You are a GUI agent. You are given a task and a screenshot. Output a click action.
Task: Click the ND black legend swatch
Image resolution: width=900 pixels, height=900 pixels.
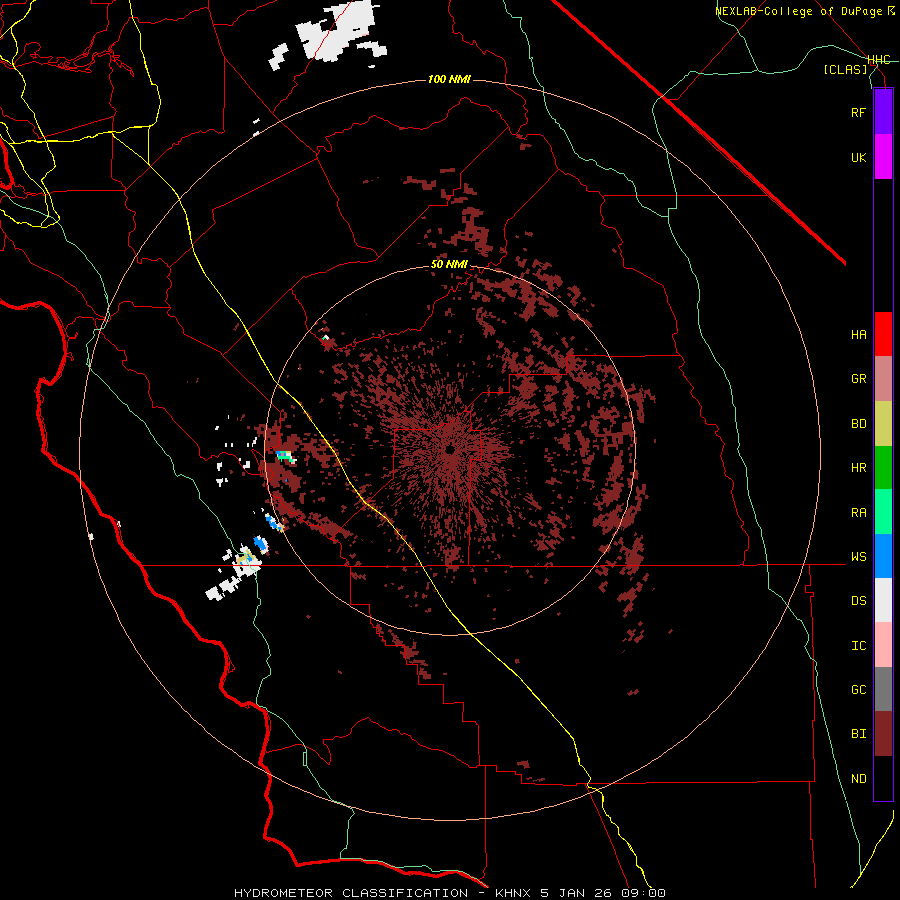coord(883,778)
